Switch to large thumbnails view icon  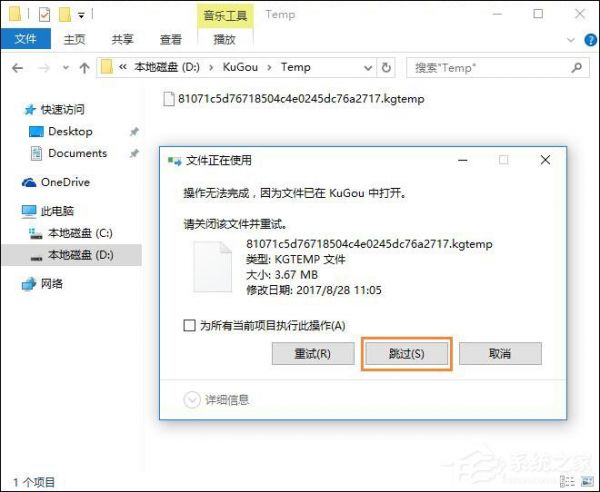point(587,481)
